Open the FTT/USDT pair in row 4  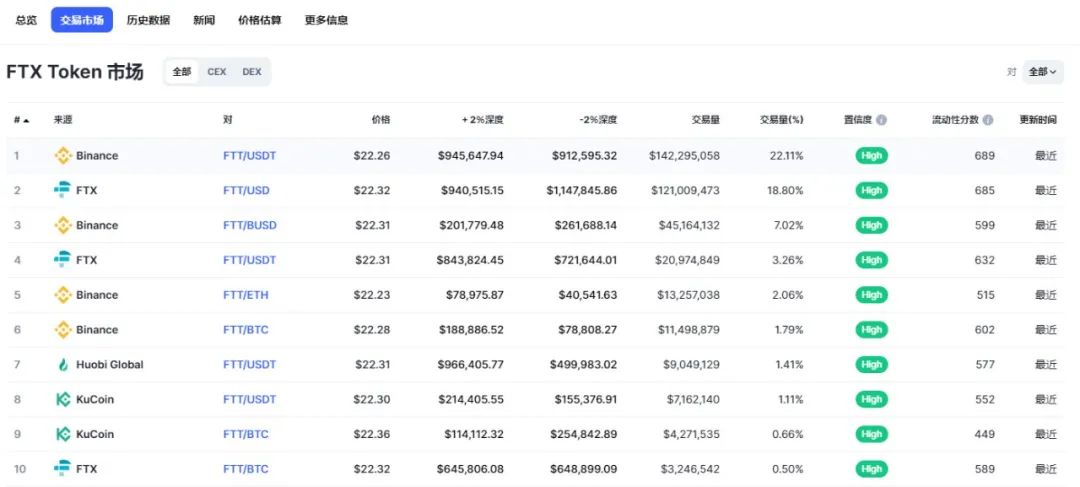point(249,260)
